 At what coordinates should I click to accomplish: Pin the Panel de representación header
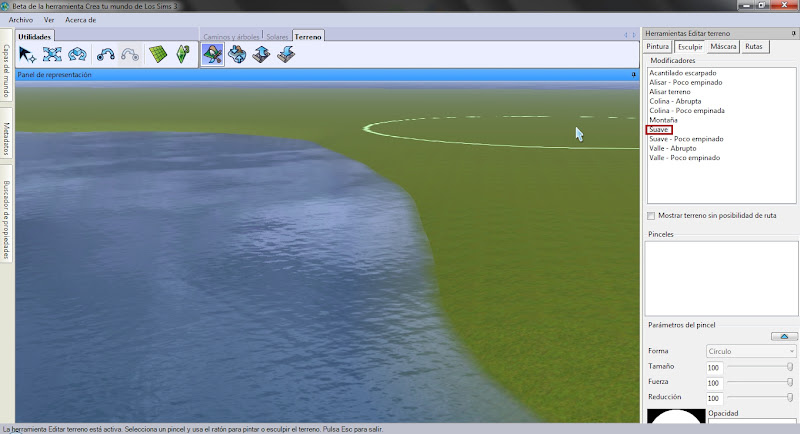tap(634, 74)
